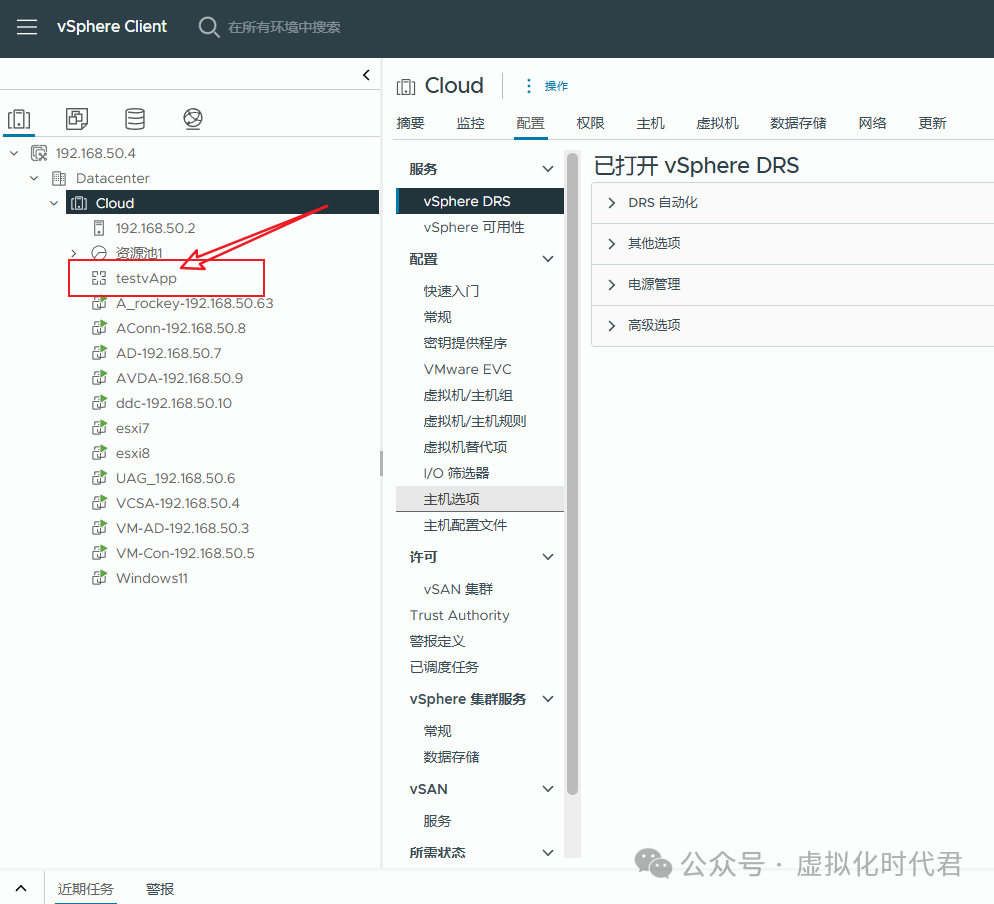Open the 虚拟机 VMs tab
The height and width of the screenshot is (904, 994).
pos(717,123)
